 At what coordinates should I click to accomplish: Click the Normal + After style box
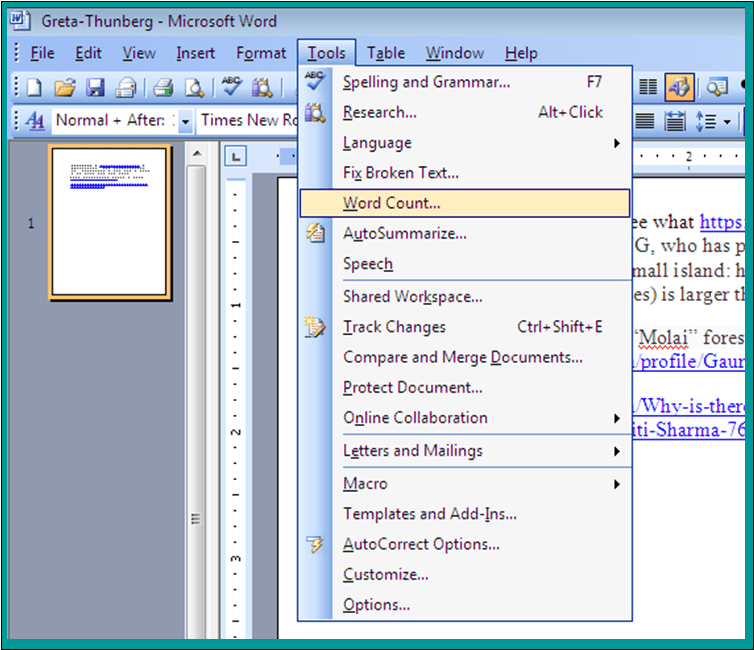tap(115, 120)
